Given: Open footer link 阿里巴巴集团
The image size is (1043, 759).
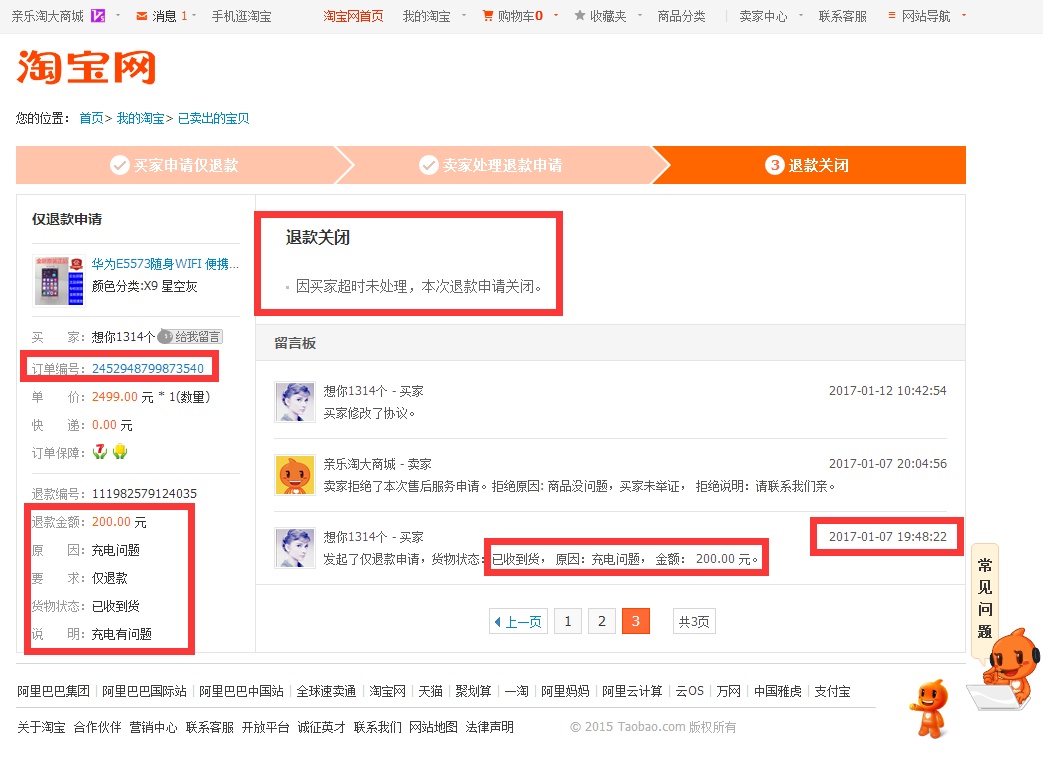Looking at the screenshot, I should point(53,691).
